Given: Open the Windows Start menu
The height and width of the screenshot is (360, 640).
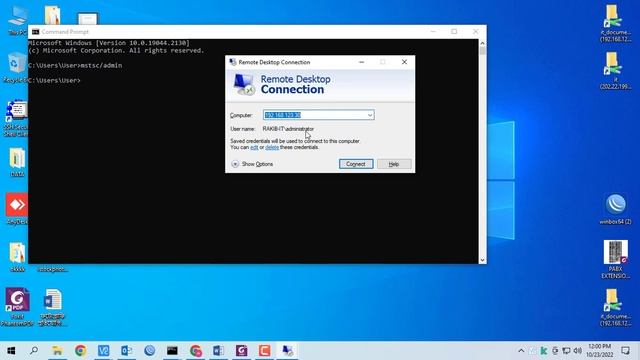Looking at the screenshot, I should tap(11, 351).
